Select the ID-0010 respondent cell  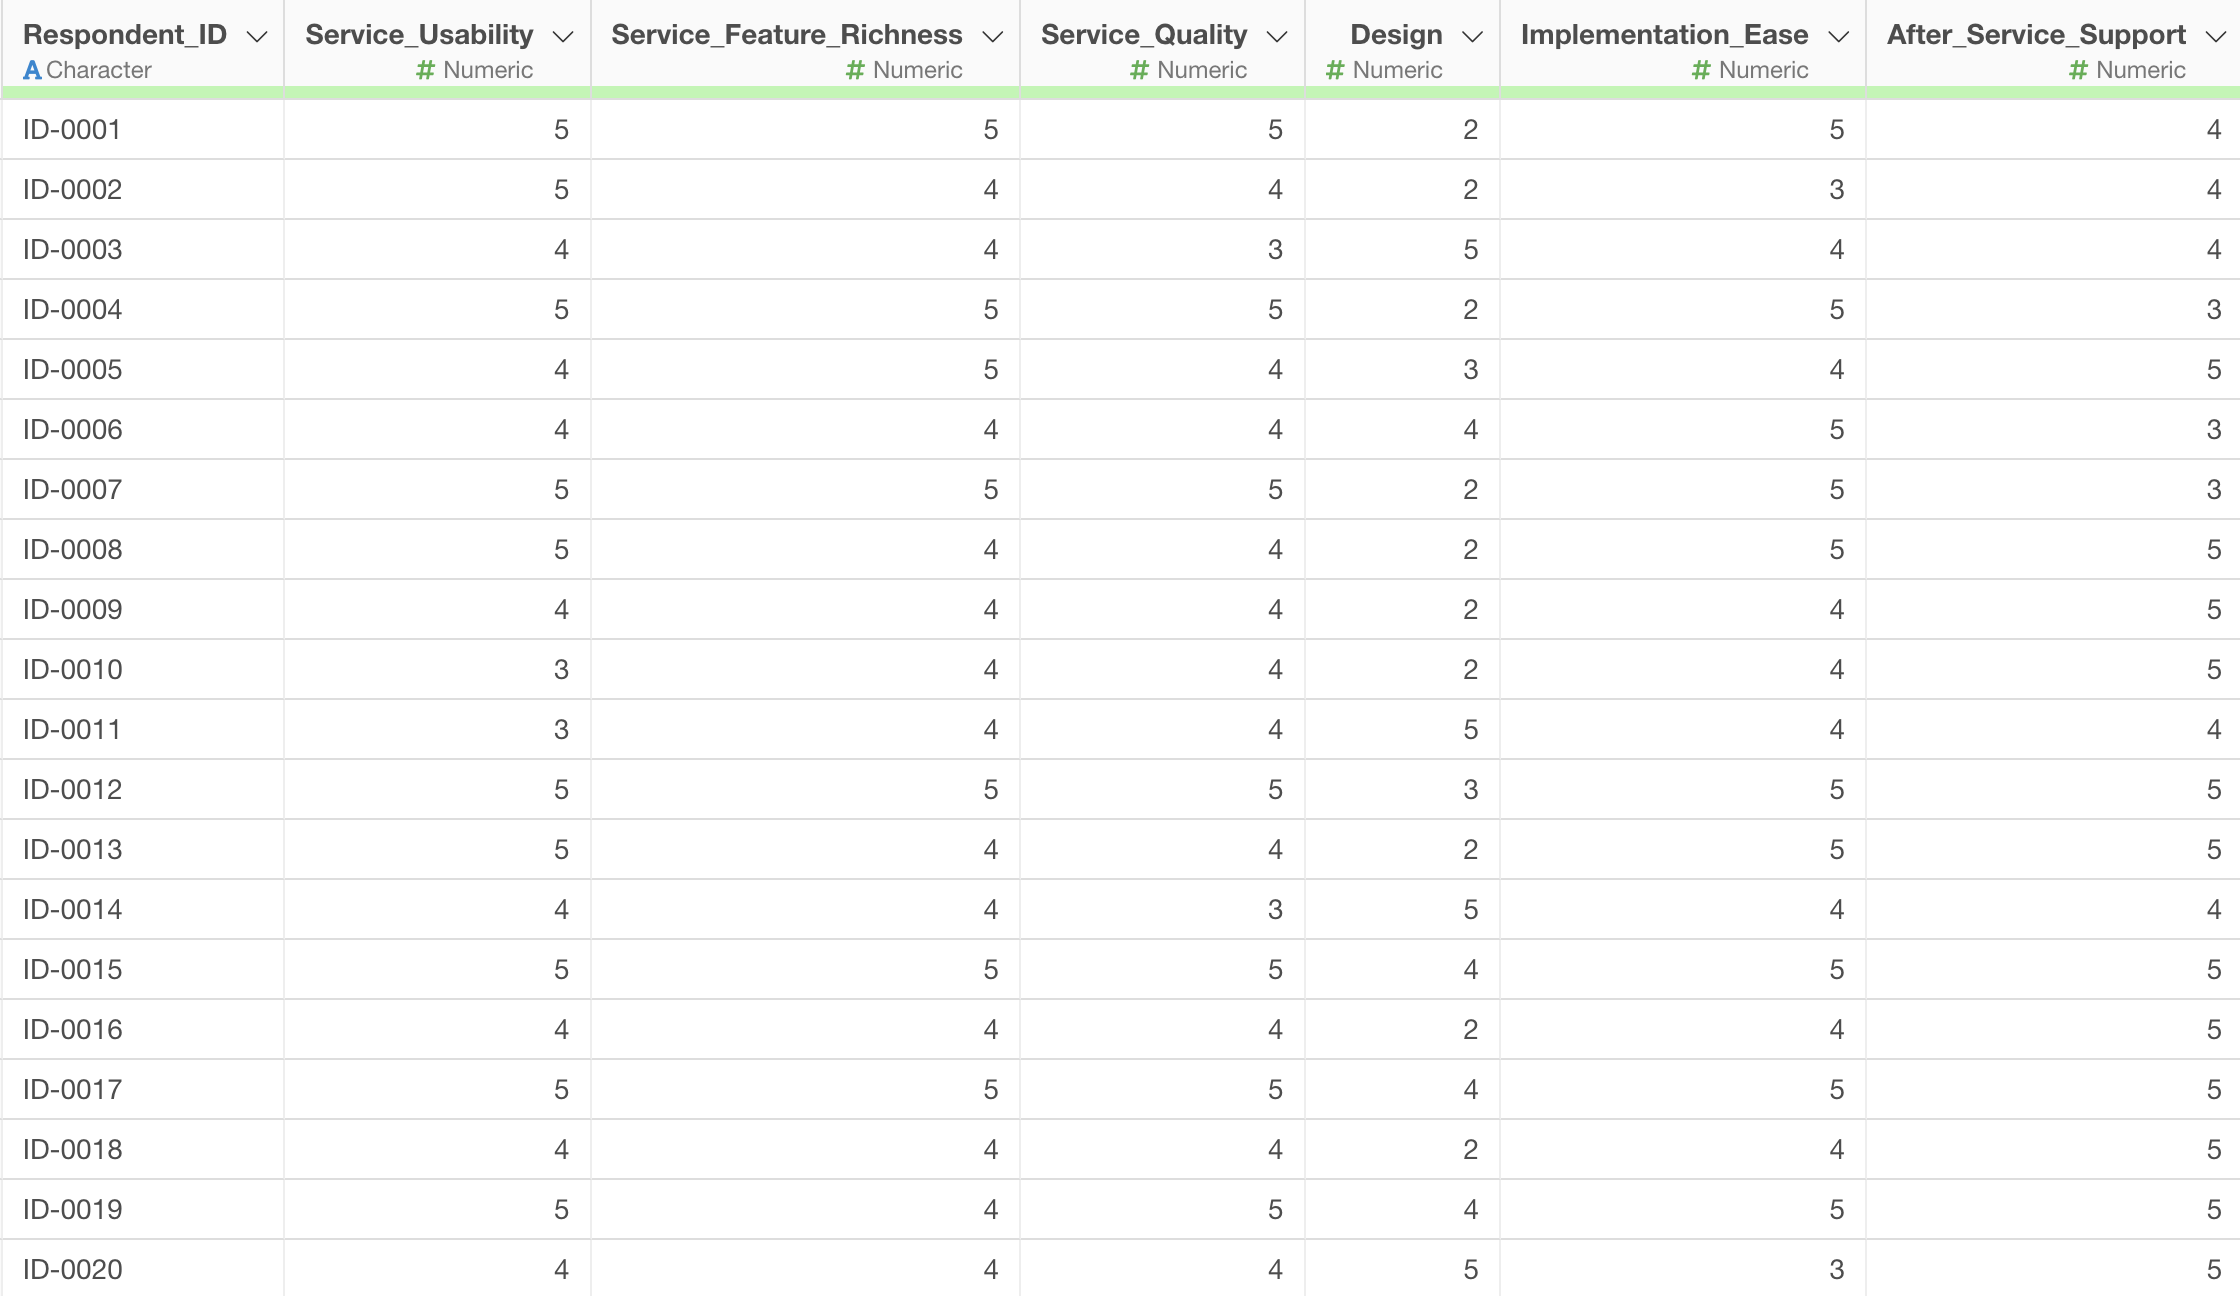click(72, 670)
